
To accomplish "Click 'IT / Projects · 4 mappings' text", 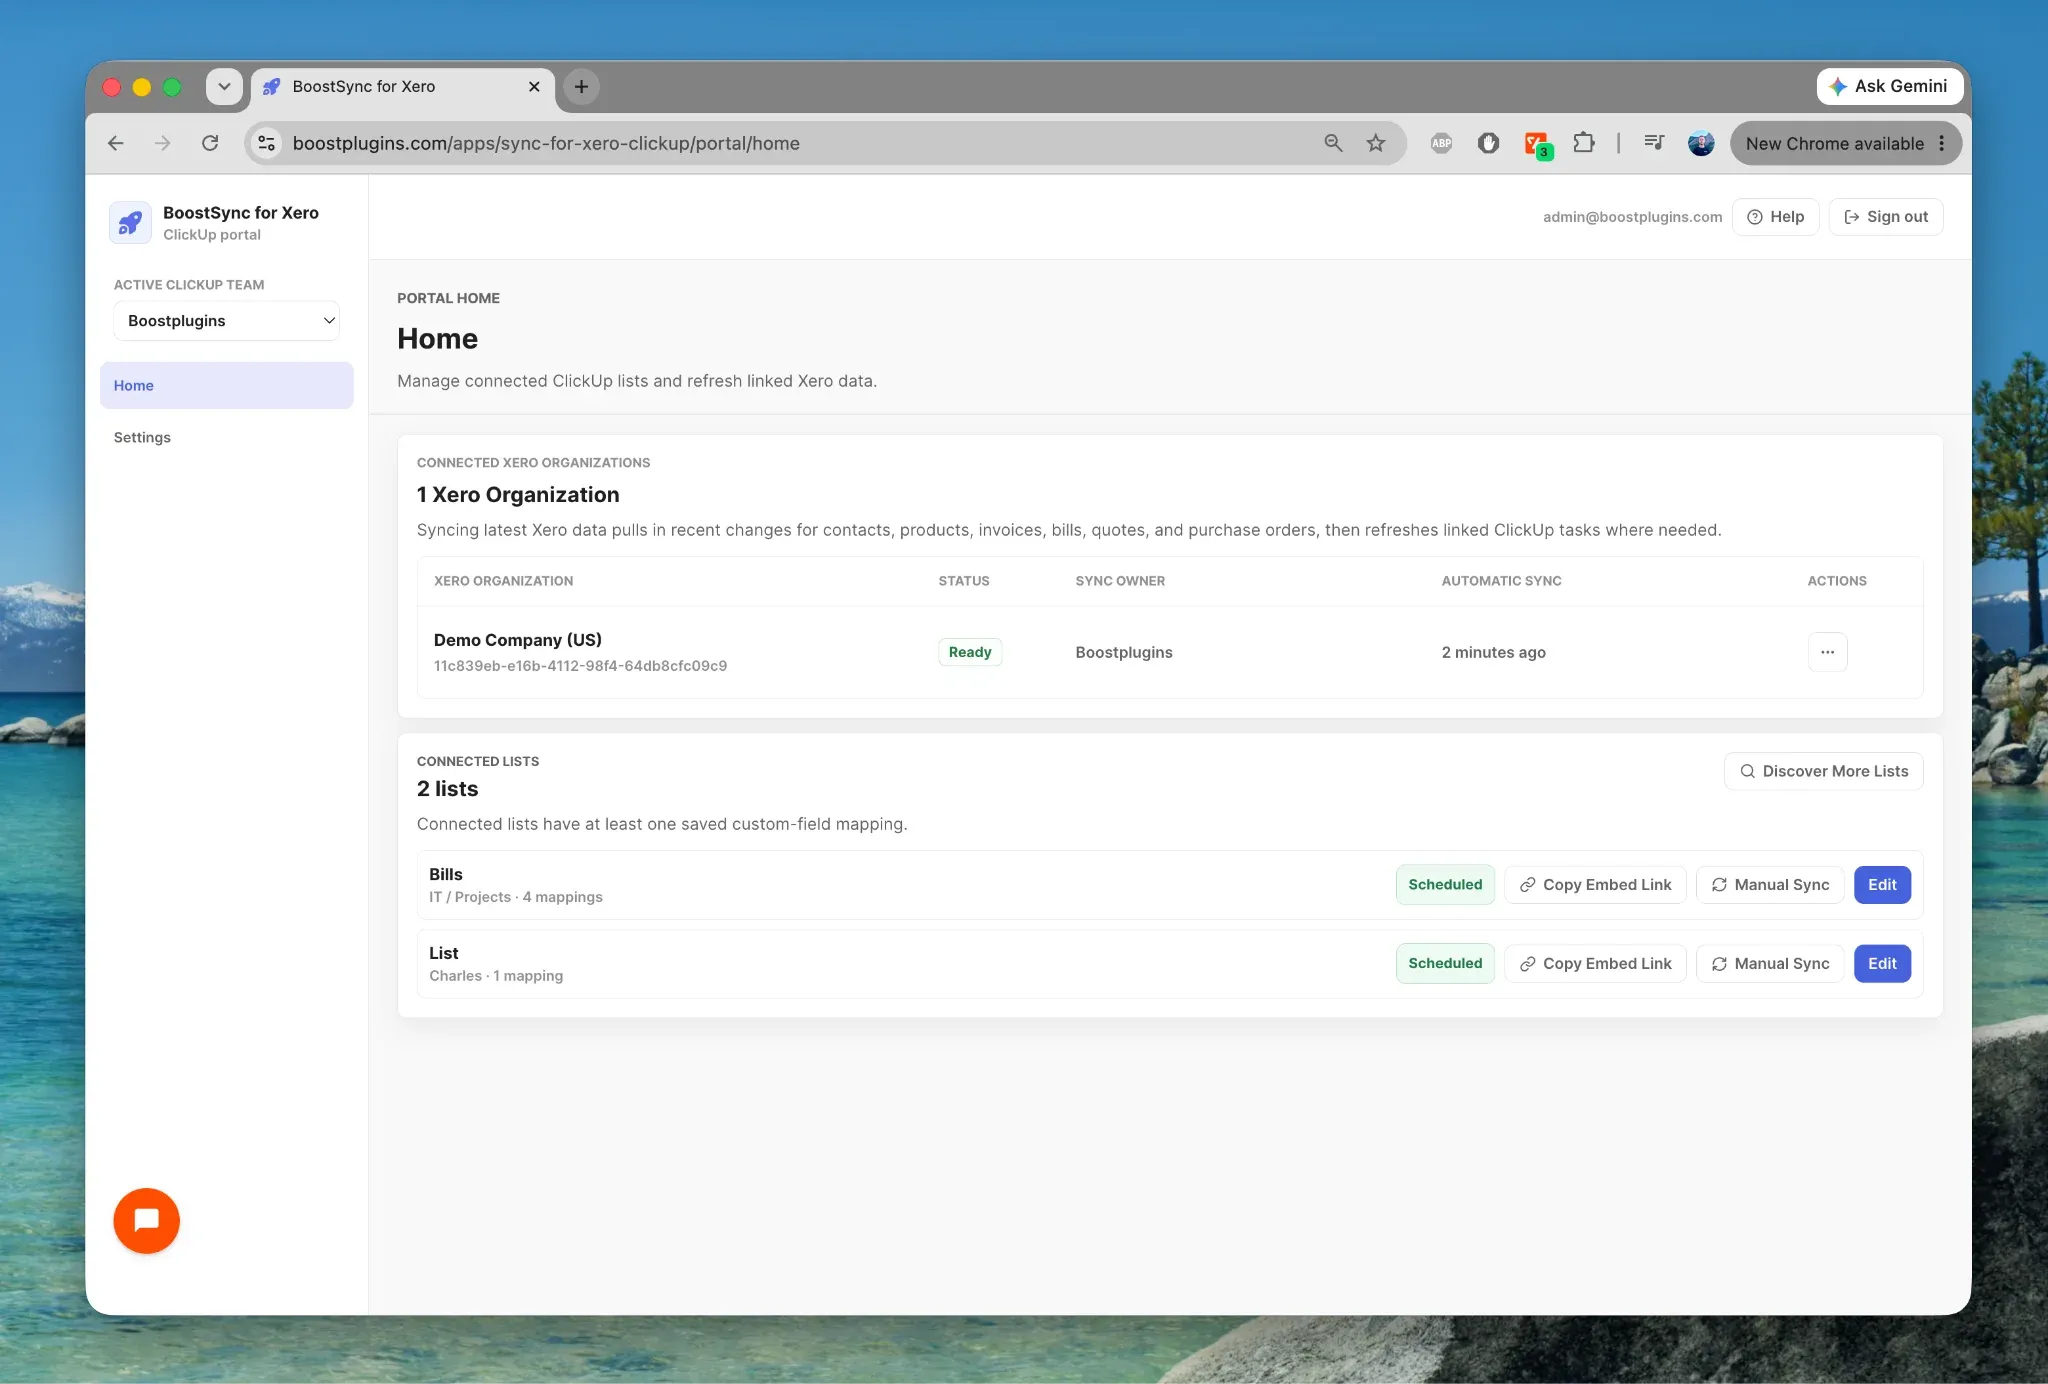I will point(516,897).
